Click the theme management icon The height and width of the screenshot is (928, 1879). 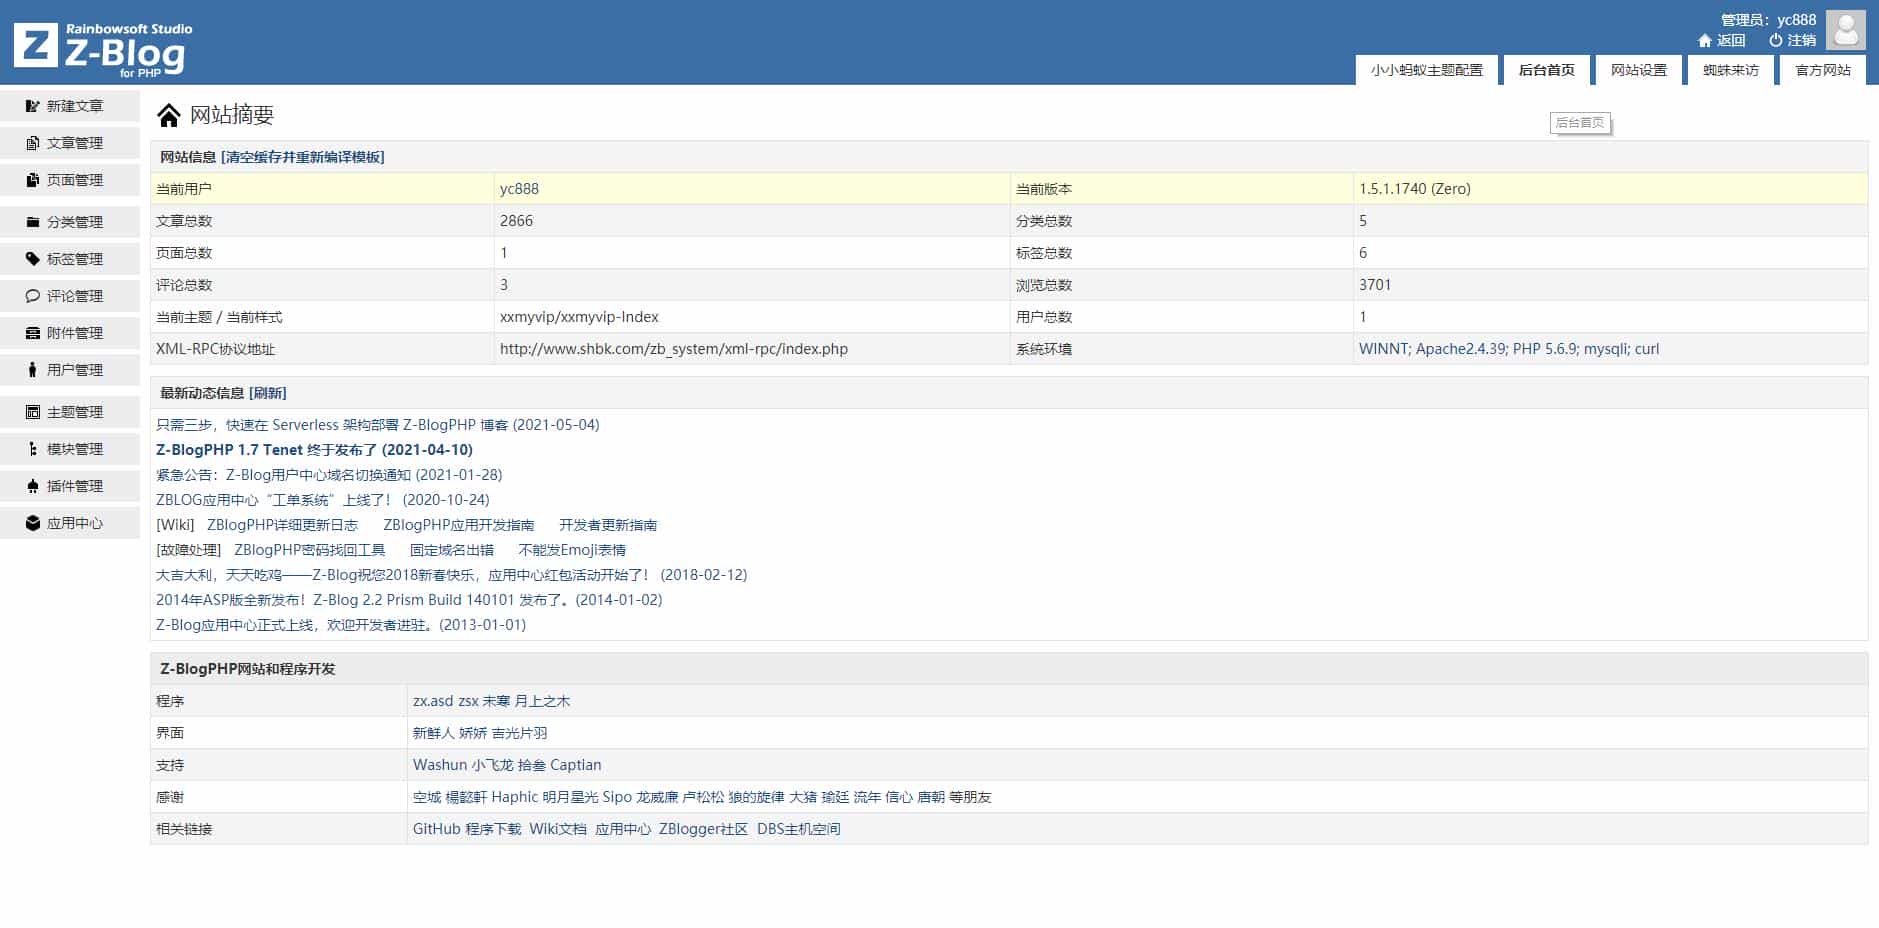pyautogui.click(x=33, y=412)
